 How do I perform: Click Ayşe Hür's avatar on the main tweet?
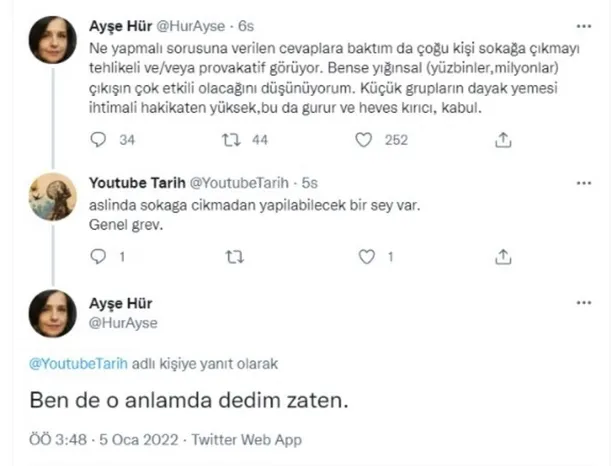(x=52, y=313)
